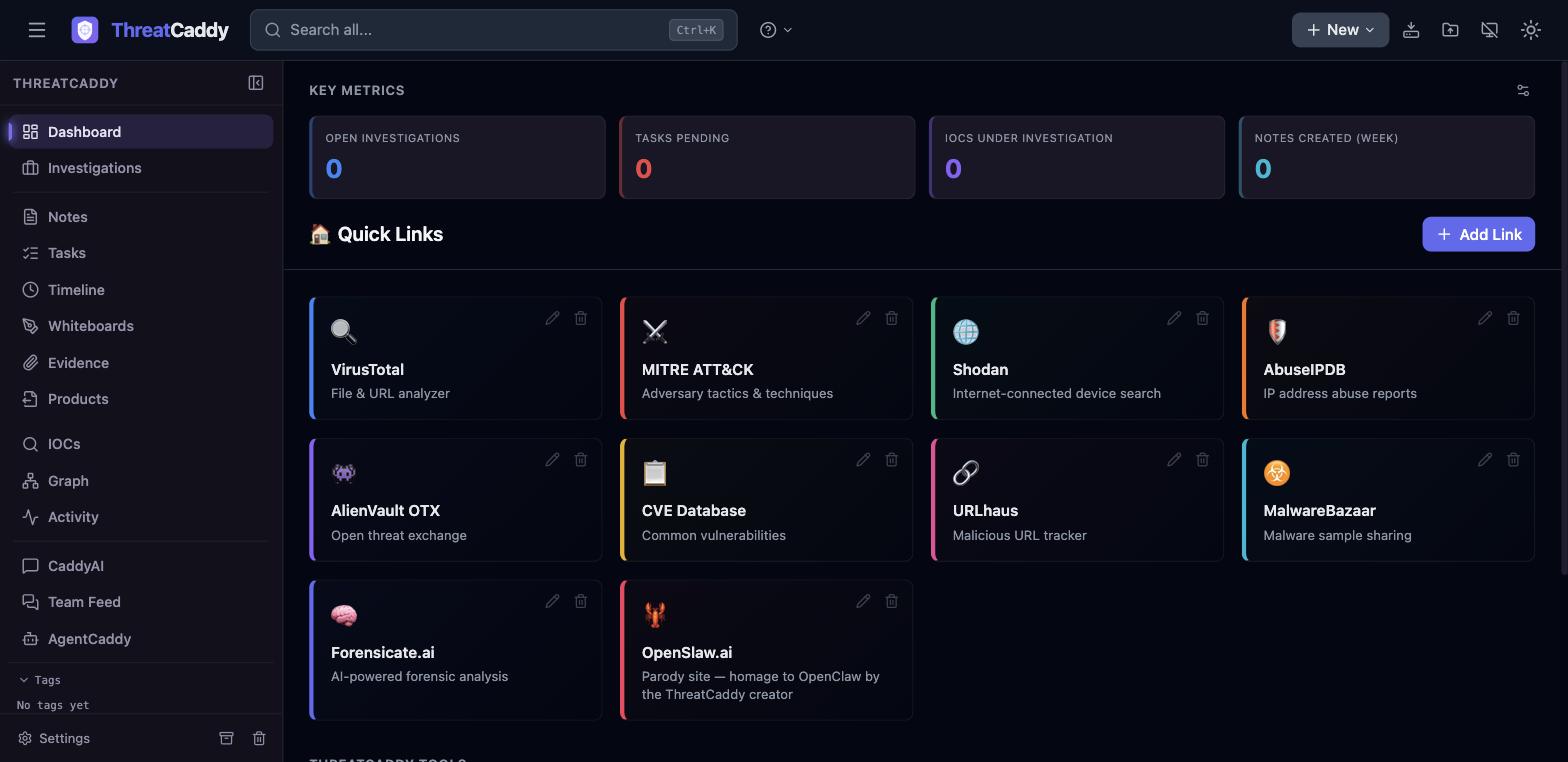Delete the URLhaus quick link
Image resolution: width=1568 pixels, height=762 pixels.
[1203, 460]
